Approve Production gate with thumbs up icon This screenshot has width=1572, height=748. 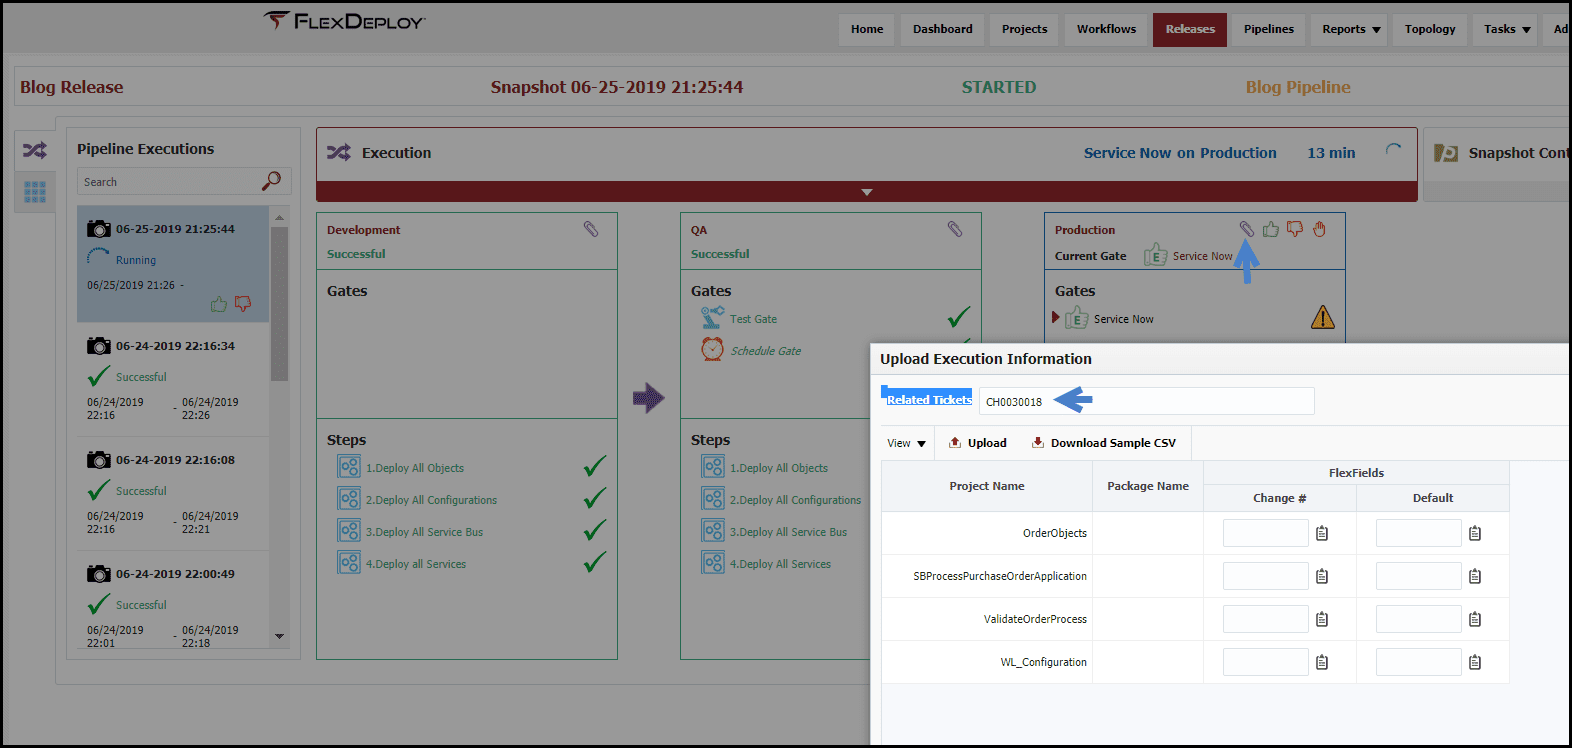click(1270, 229)
